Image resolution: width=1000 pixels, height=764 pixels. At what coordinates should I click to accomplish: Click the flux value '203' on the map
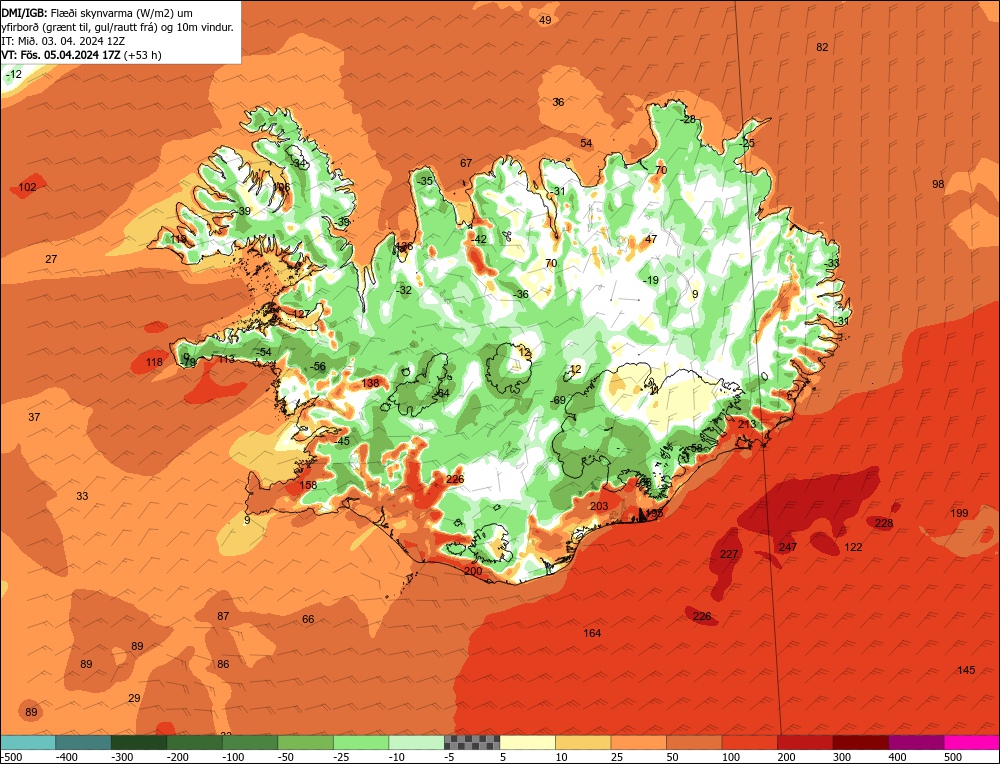coord(599,506)
